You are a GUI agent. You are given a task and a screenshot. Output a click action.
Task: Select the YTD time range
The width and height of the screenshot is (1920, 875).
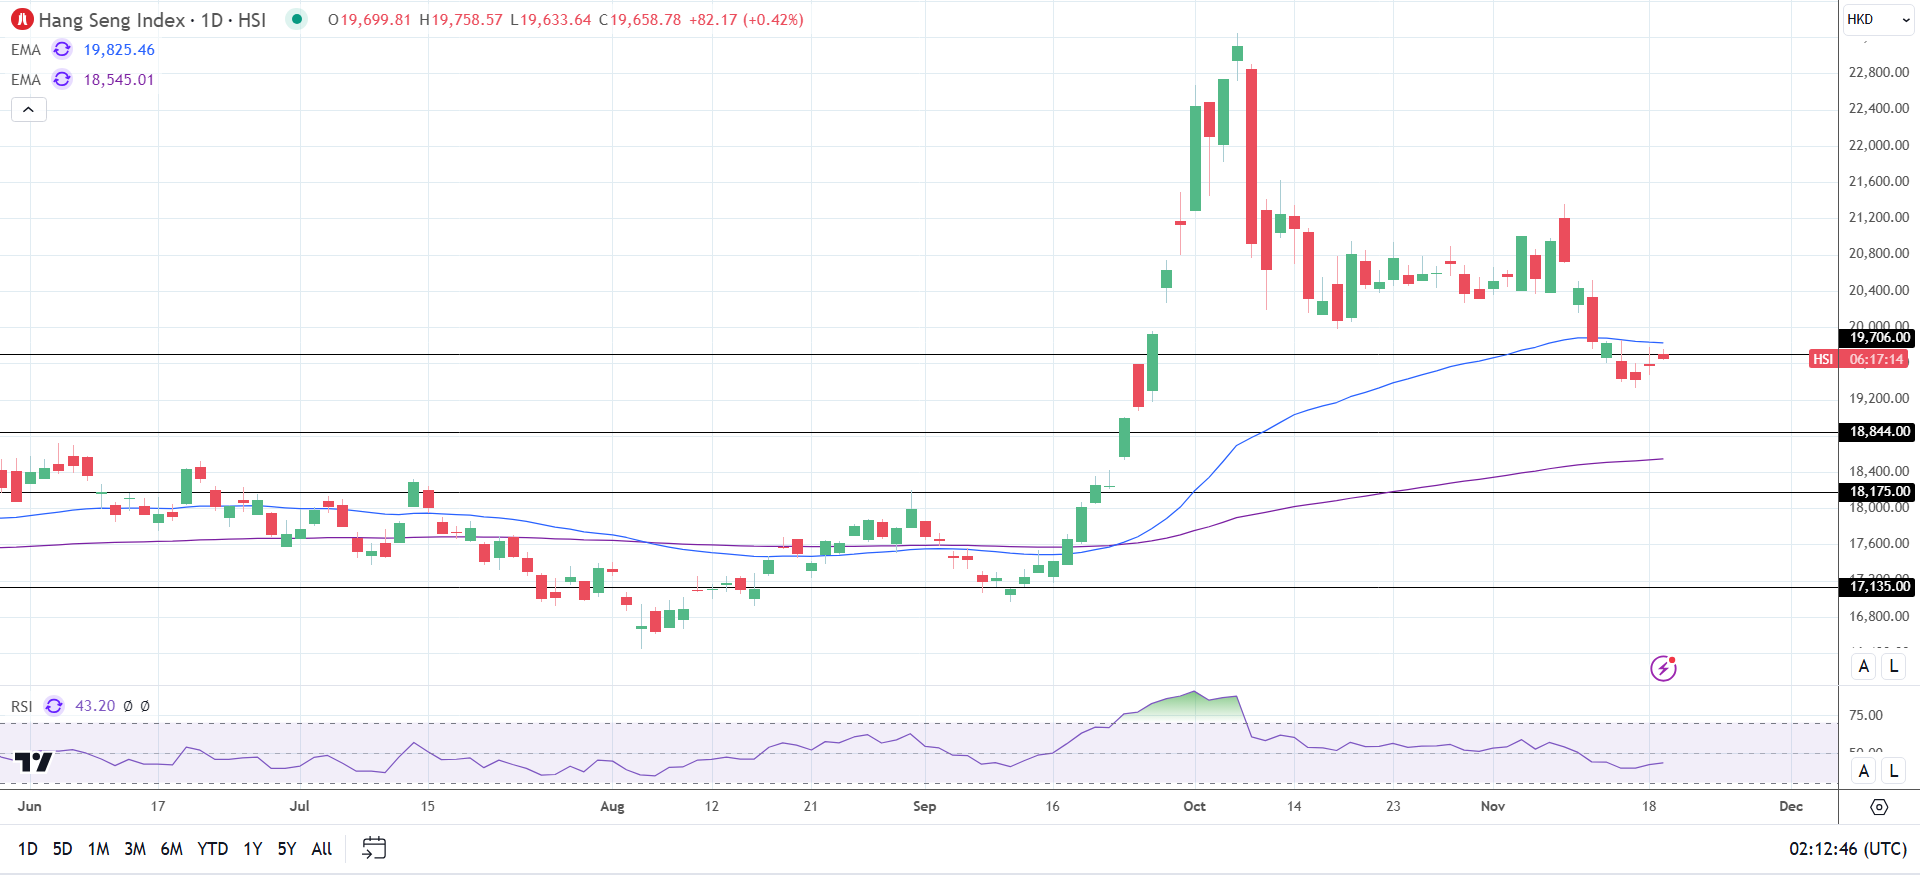tap(213, 849)
